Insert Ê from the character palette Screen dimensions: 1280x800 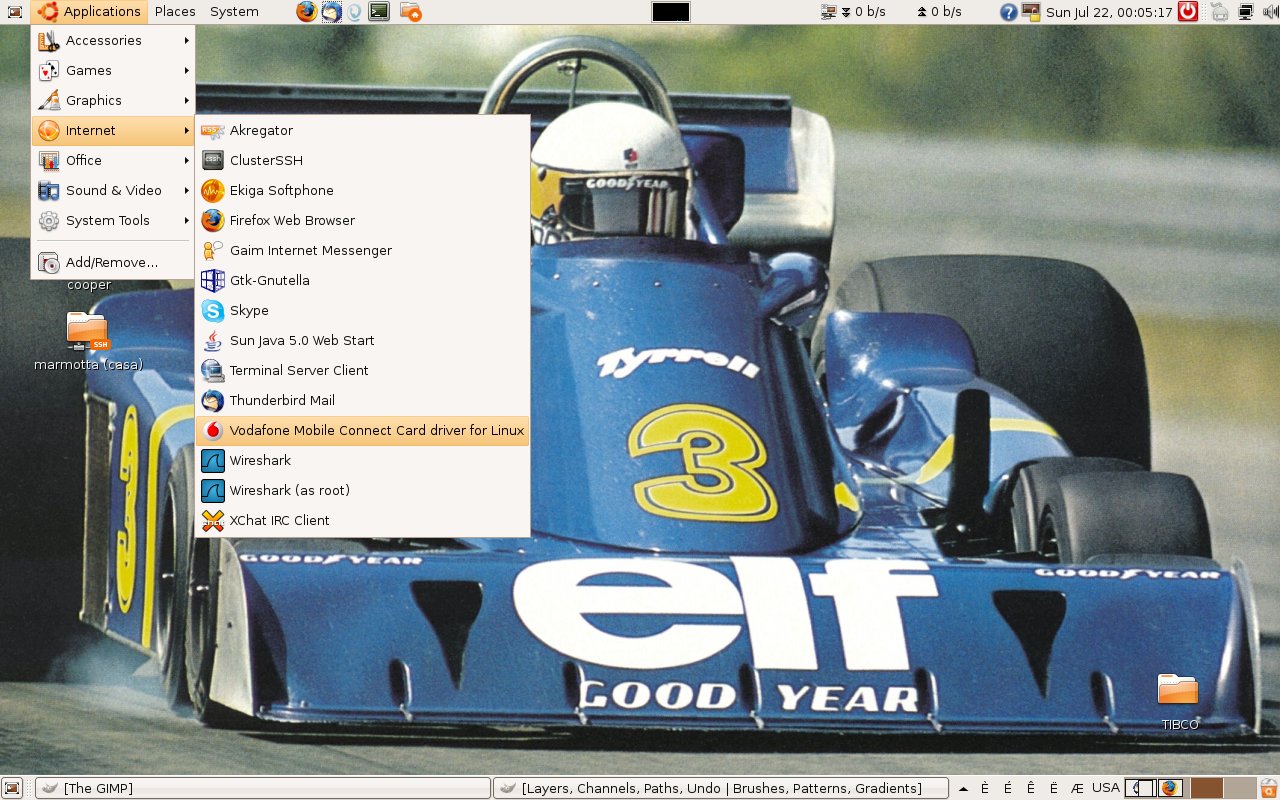click(1031, 788)
